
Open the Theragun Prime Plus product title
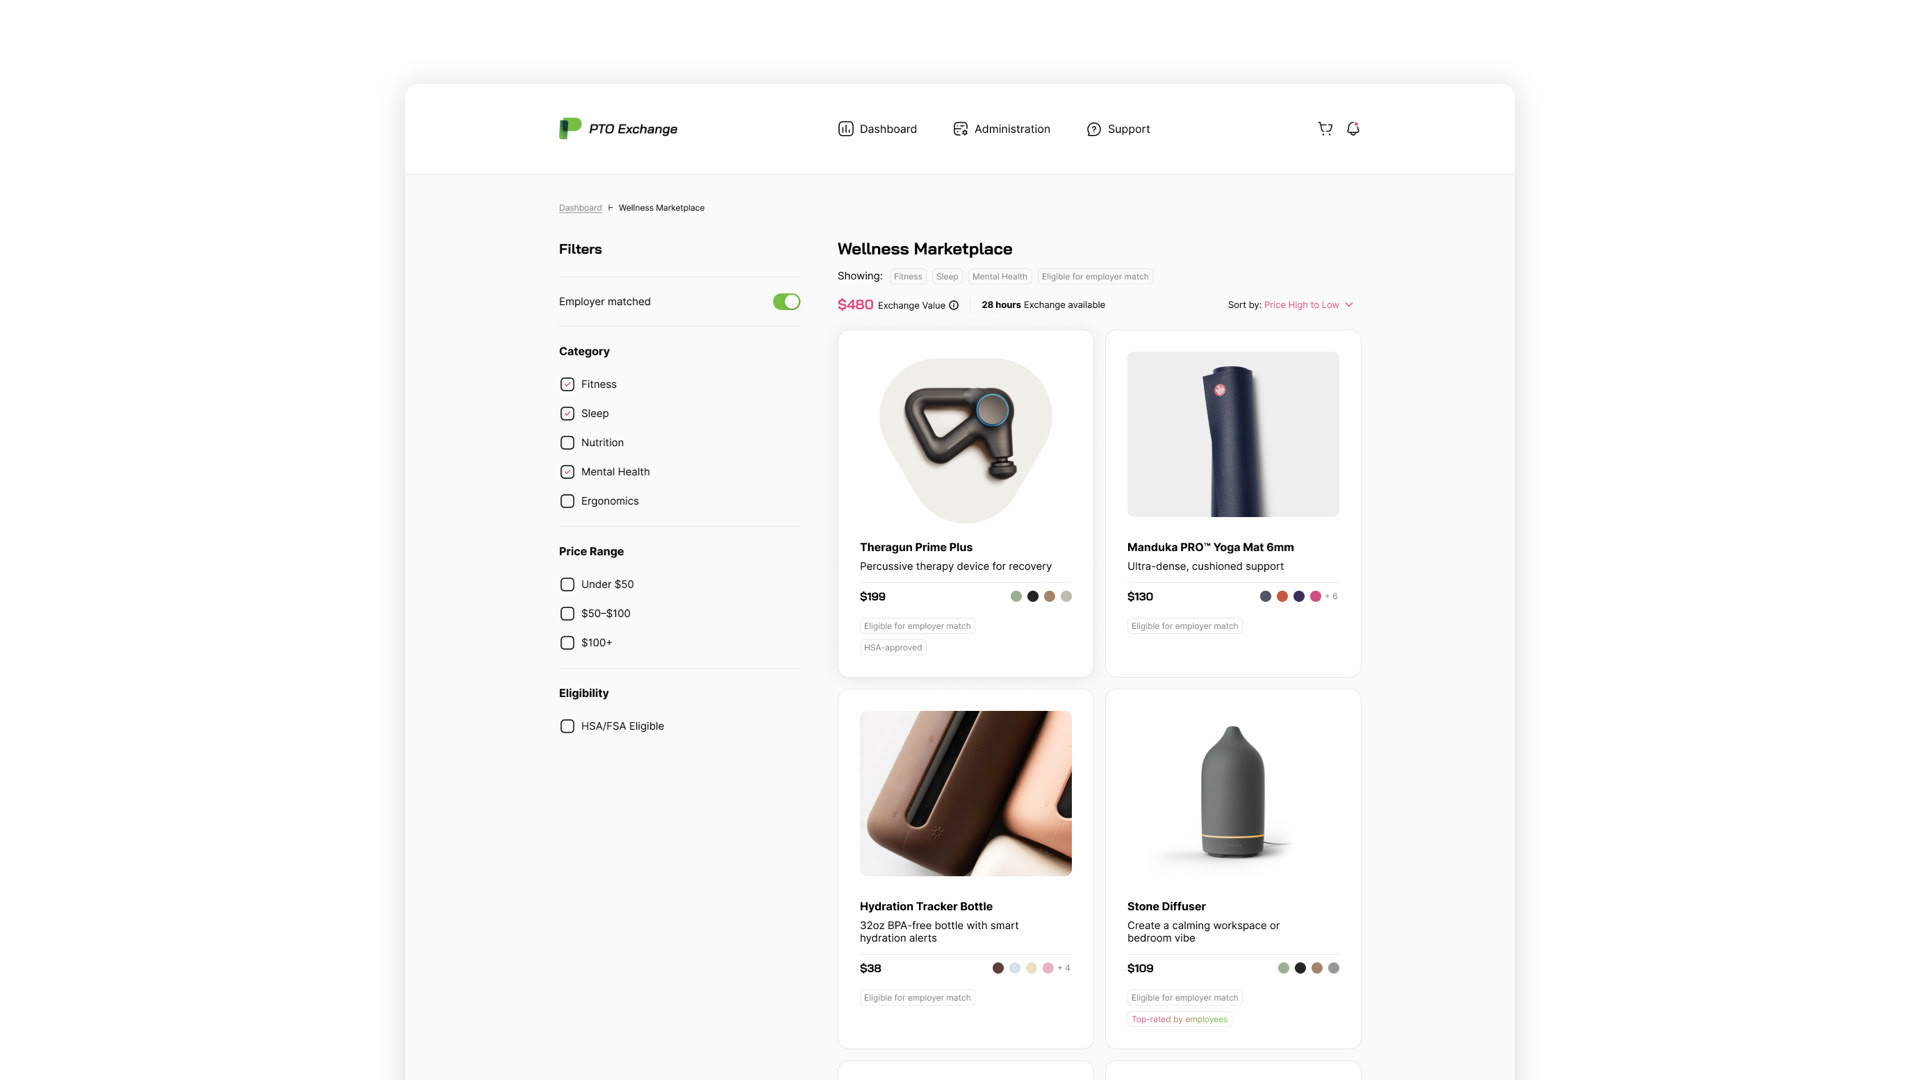click(915, 547)
